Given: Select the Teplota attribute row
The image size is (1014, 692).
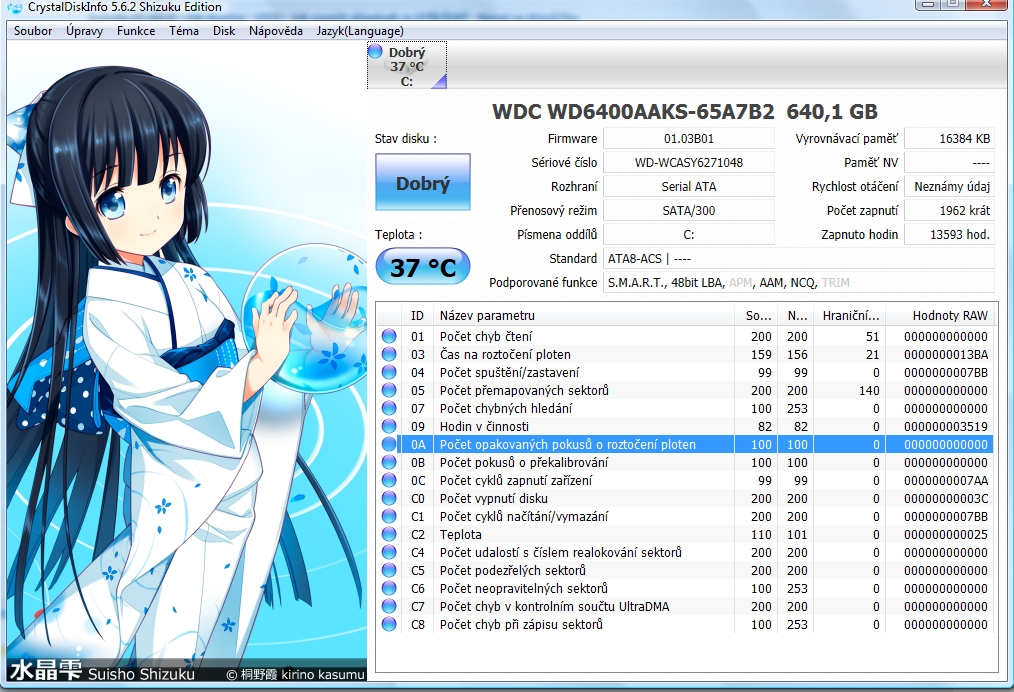Looking at the screenshot, I should coord(685,534).
